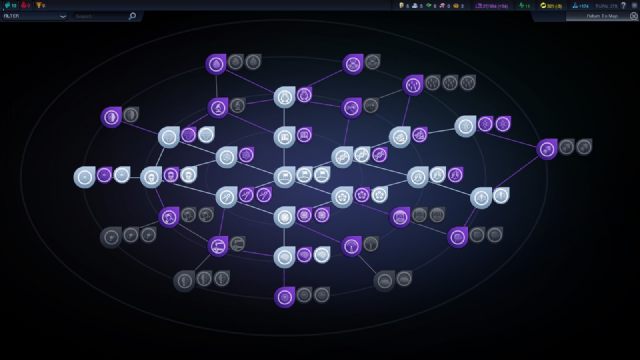Select the bottom-most purple technology node

[284, 297]
